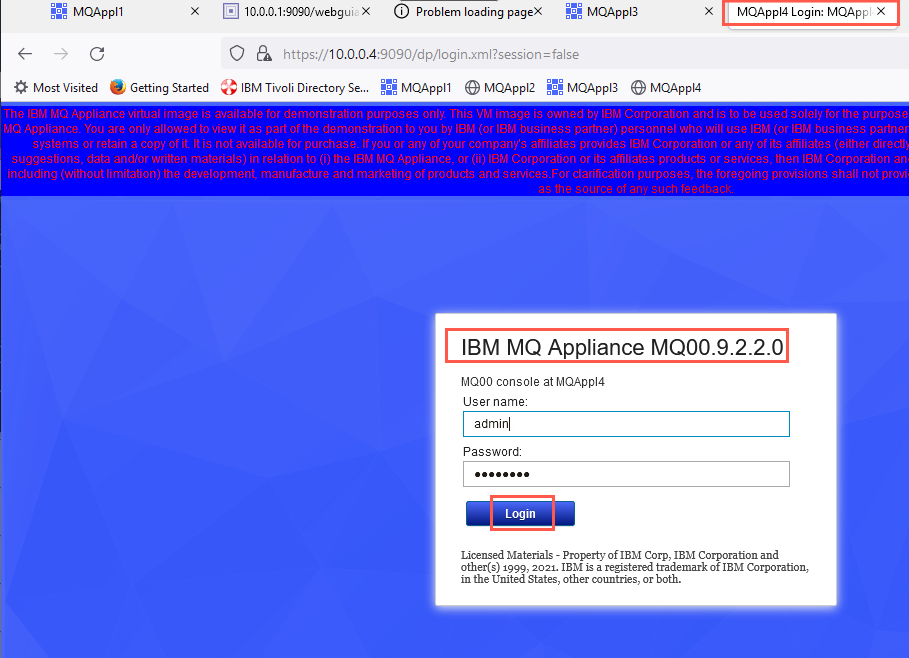Image resolution: width=909 pixels, height=658 pixels.
Task: Open the MQAppl1 bookmark
Action: coord(416,88)
